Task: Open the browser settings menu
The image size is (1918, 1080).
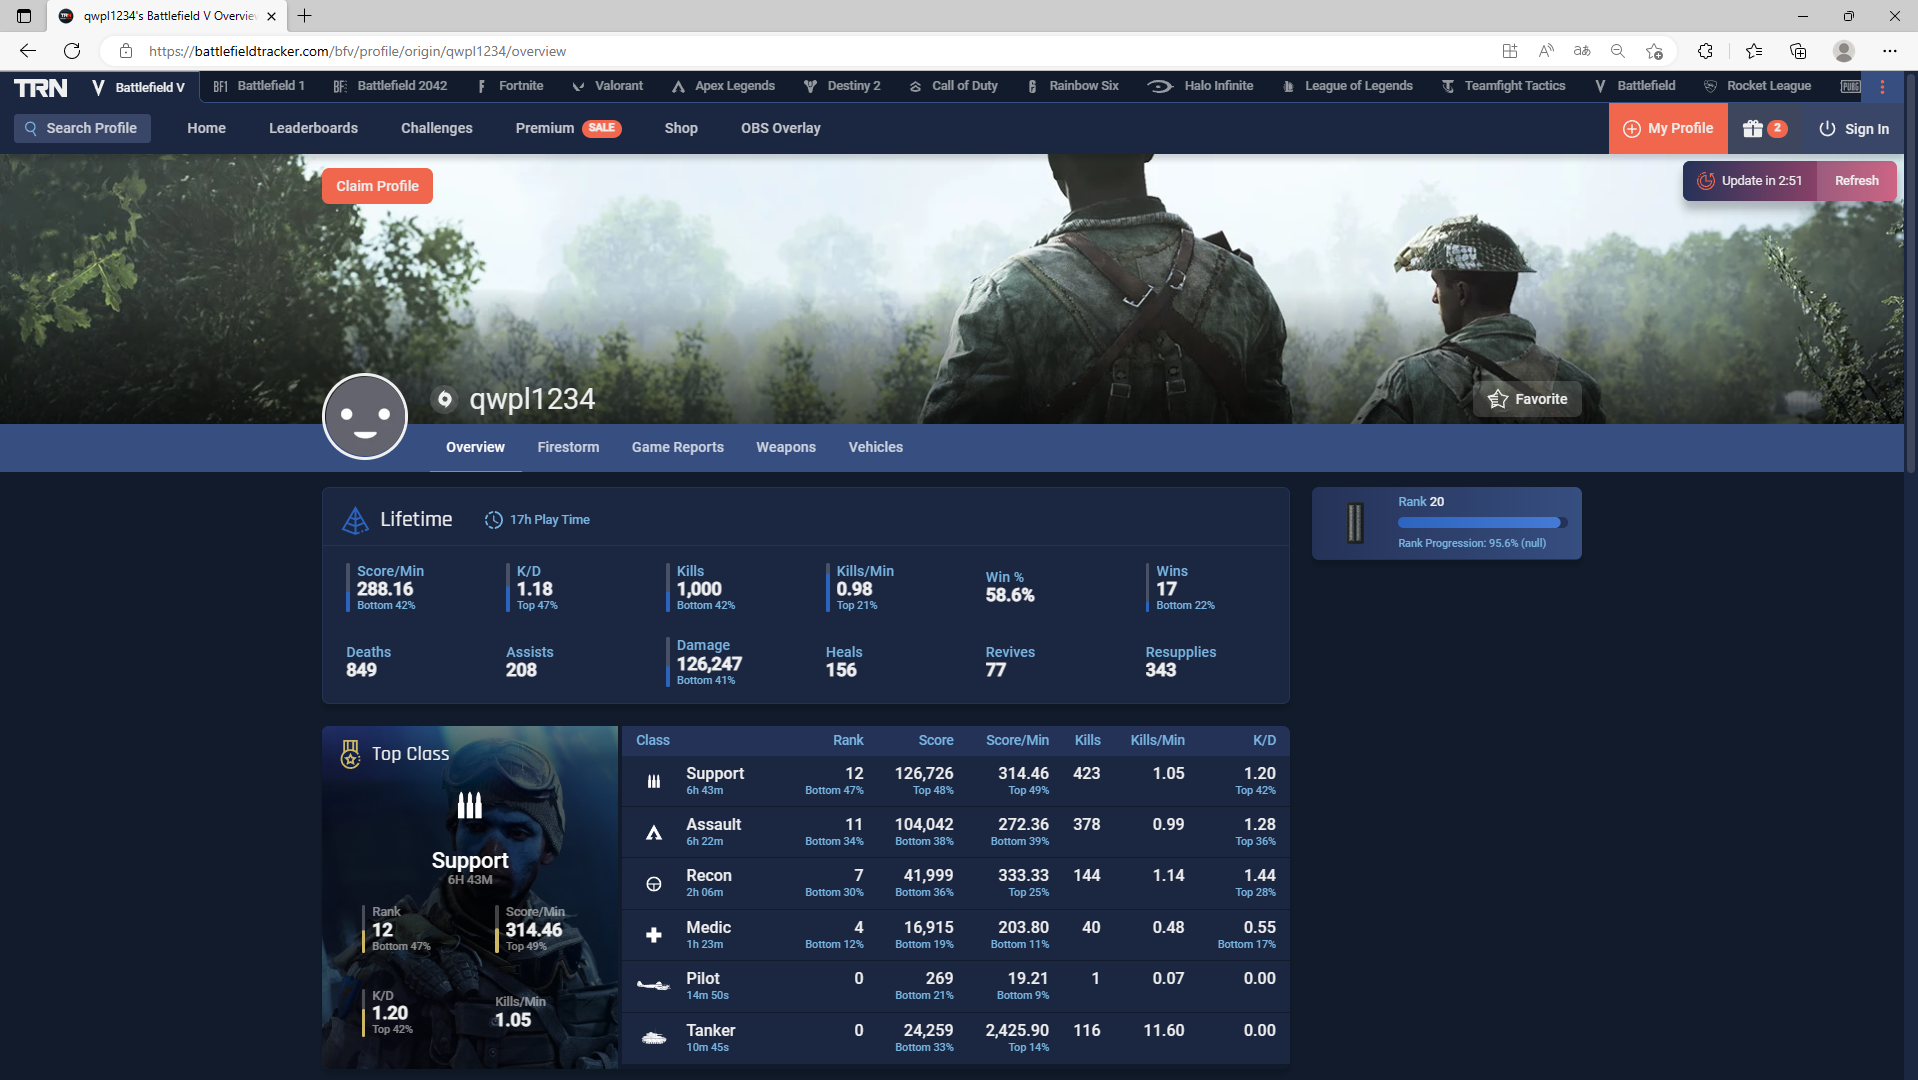Action: (x=1891, y=51)
